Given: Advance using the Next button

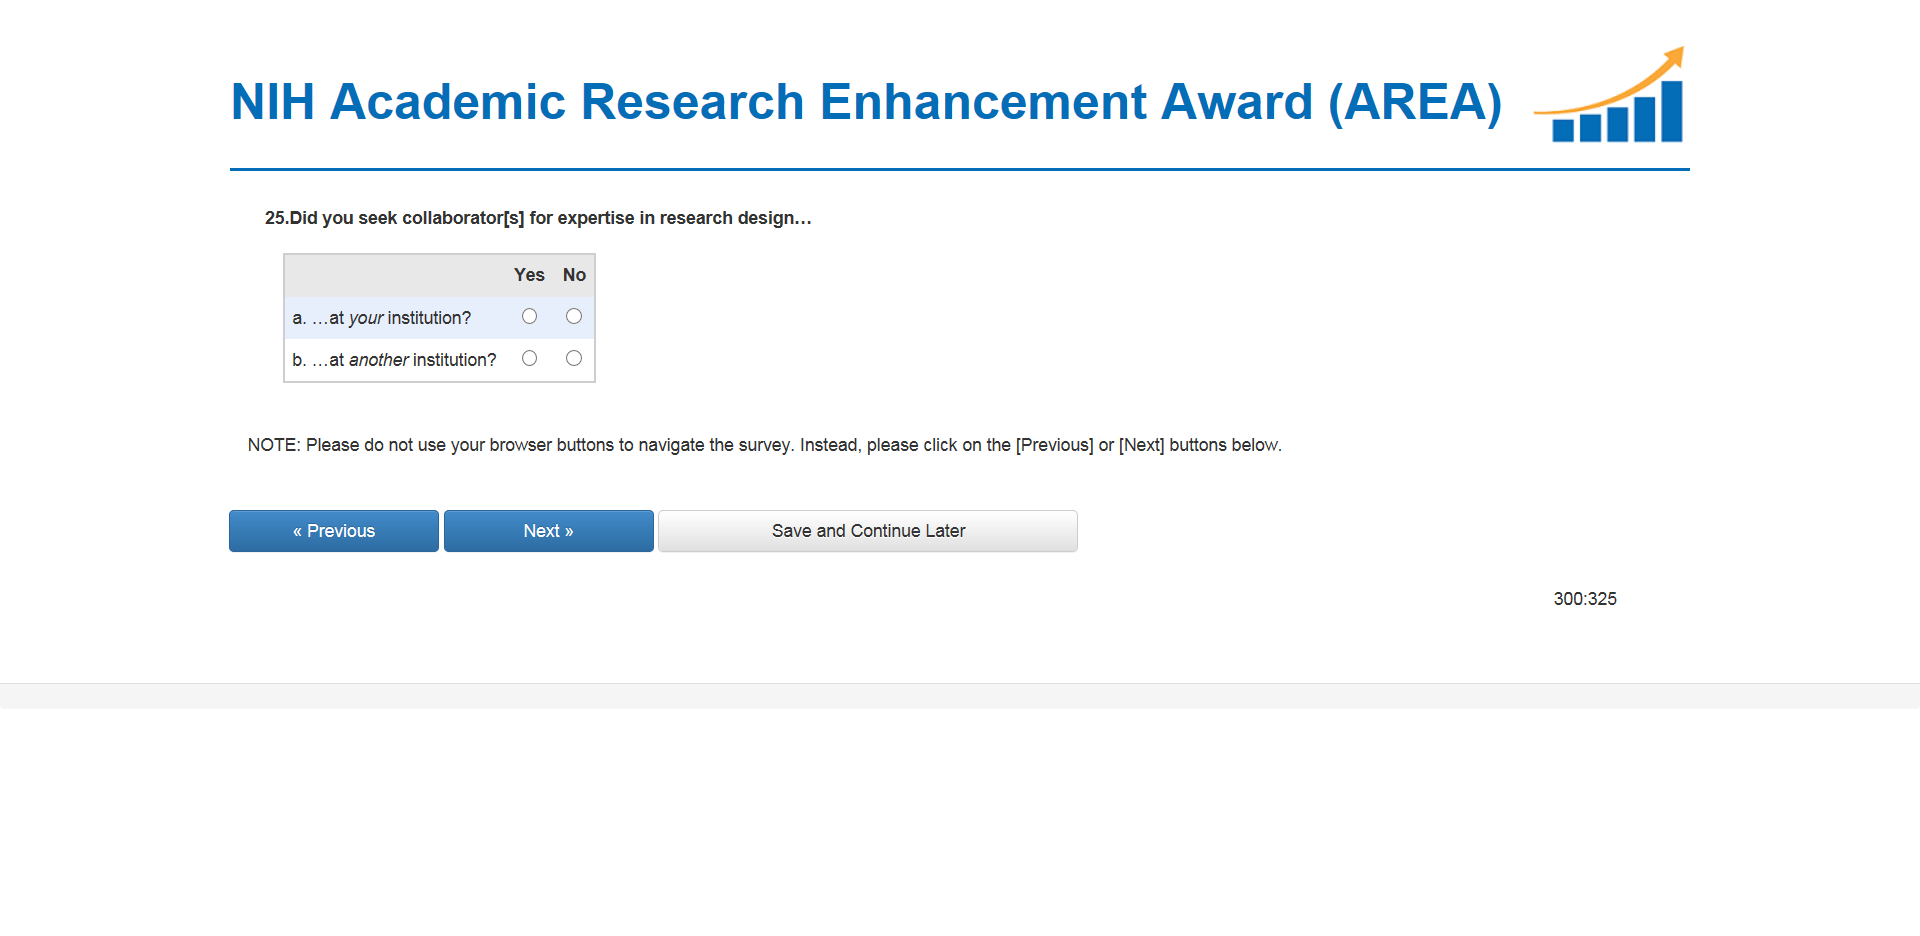Looking at the screenshot, I should pyautogui.click(x=548, y=531).
